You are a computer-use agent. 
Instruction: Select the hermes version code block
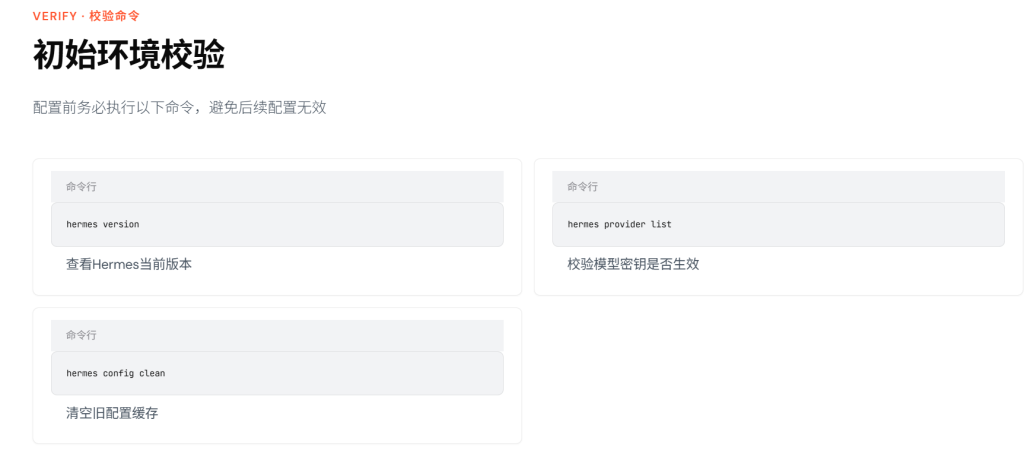point(277,225)
